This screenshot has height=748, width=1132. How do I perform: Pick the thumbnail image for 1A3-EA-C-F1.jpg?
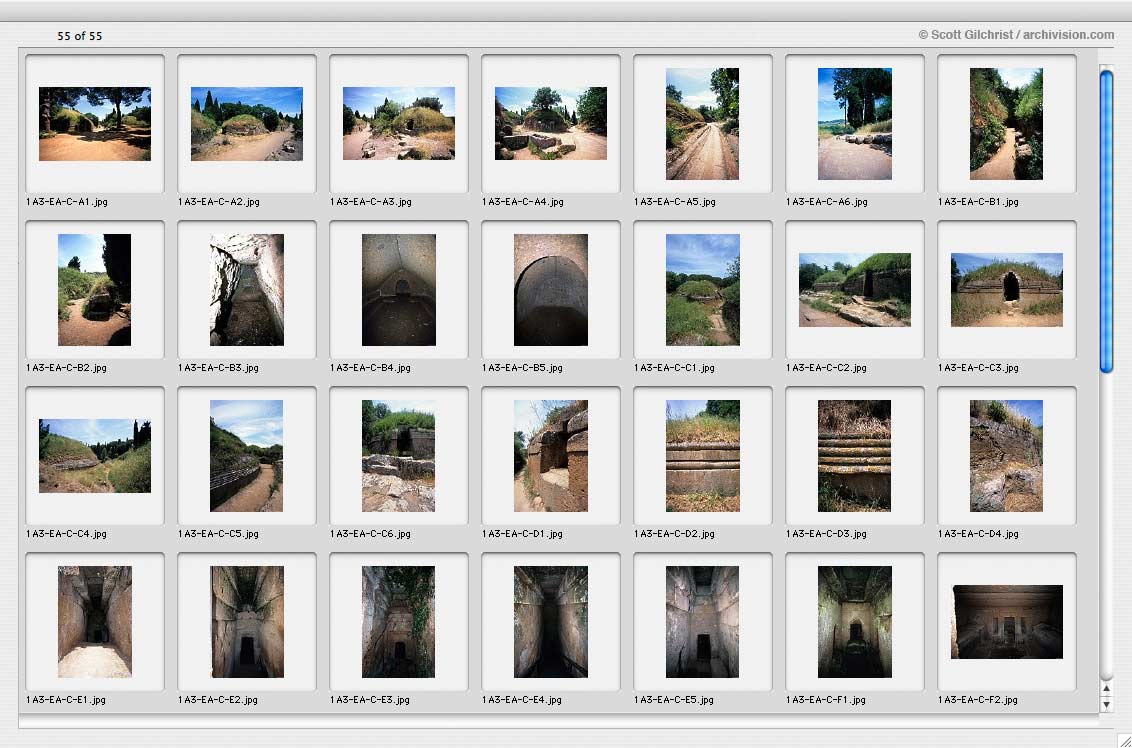(855, 622)
